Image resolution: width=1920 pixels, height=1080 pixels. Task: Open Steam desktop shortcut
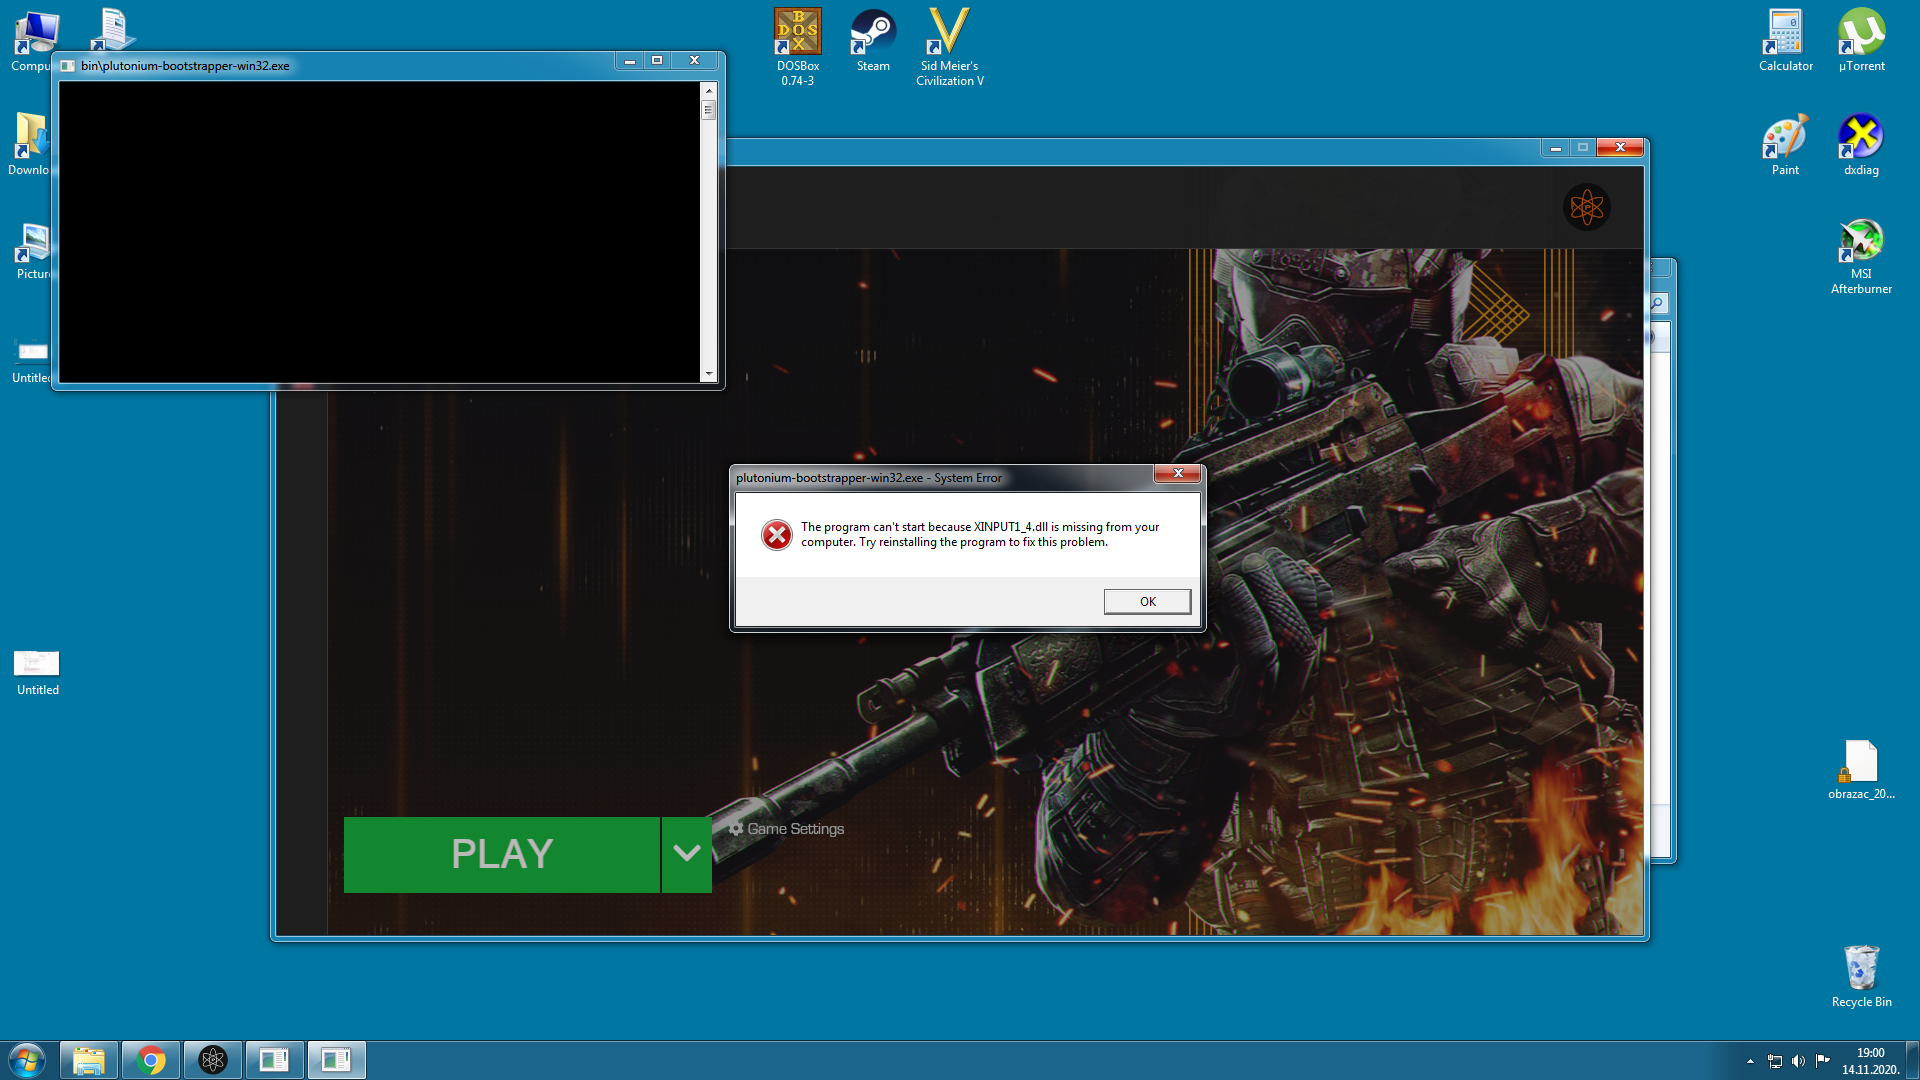[x=873, y=41]
